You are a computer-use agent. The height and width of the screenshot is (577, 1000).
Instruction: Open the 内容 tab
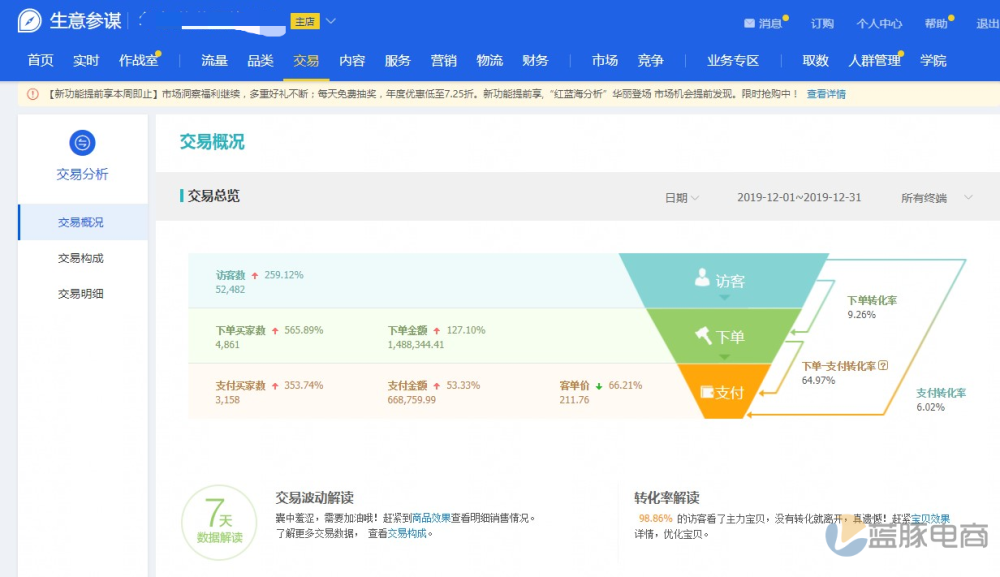pyautogui.click(x=352, y=61)
